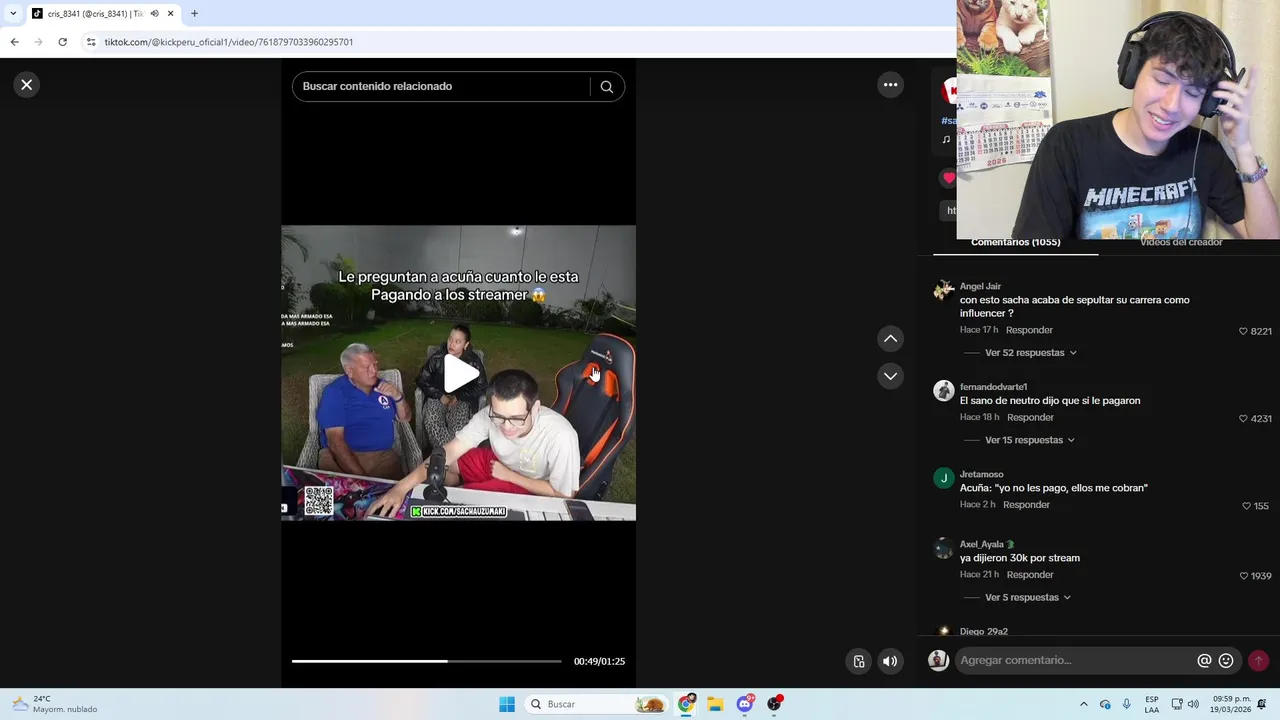Close the cris_8341 browser tab

click(171, 14)
